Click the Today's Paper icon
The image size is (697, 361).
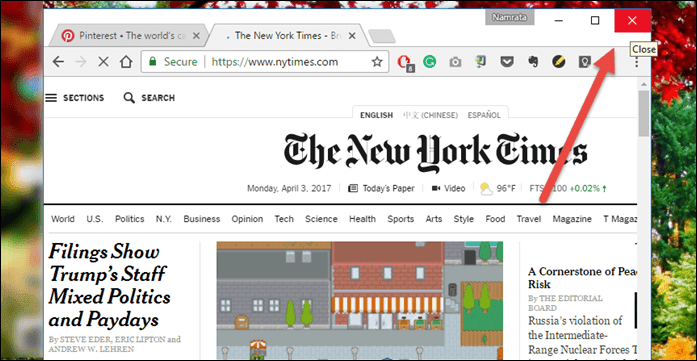[x=353, y=189]
